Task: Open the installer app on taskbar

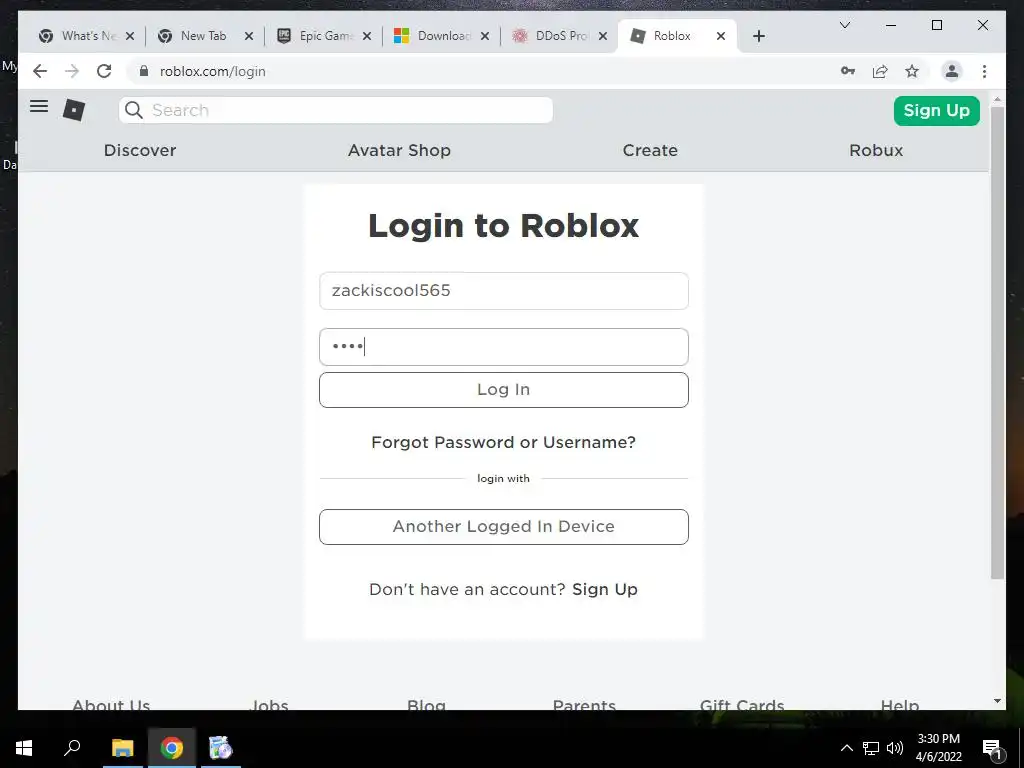Action: pos(221,748)
